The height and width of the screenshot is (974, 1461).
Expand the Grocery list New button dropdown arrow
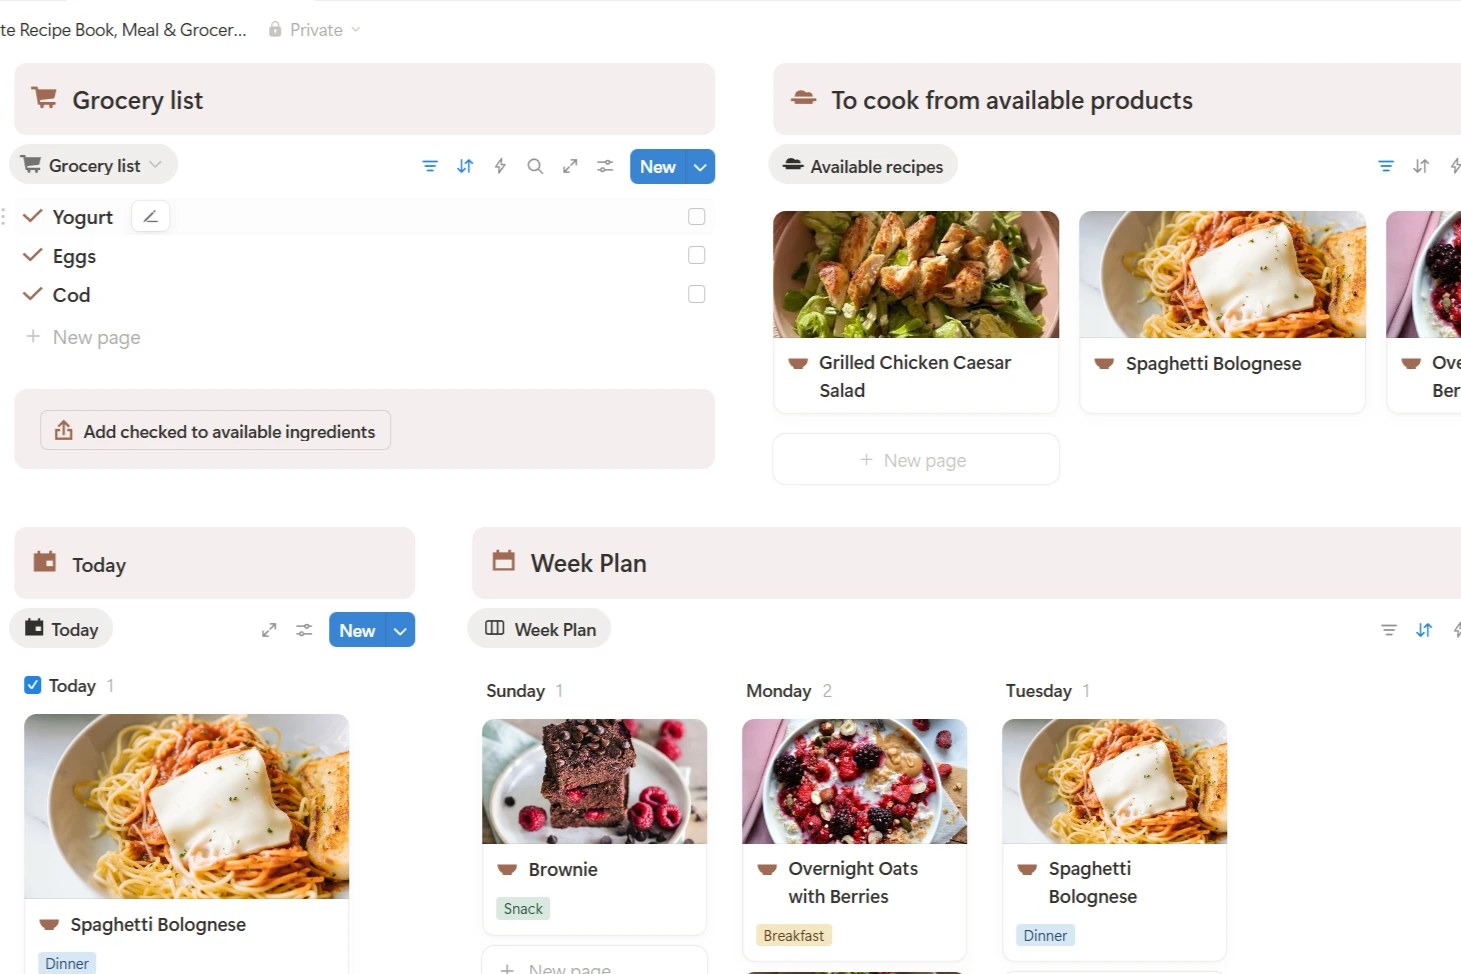pos(701,167)
